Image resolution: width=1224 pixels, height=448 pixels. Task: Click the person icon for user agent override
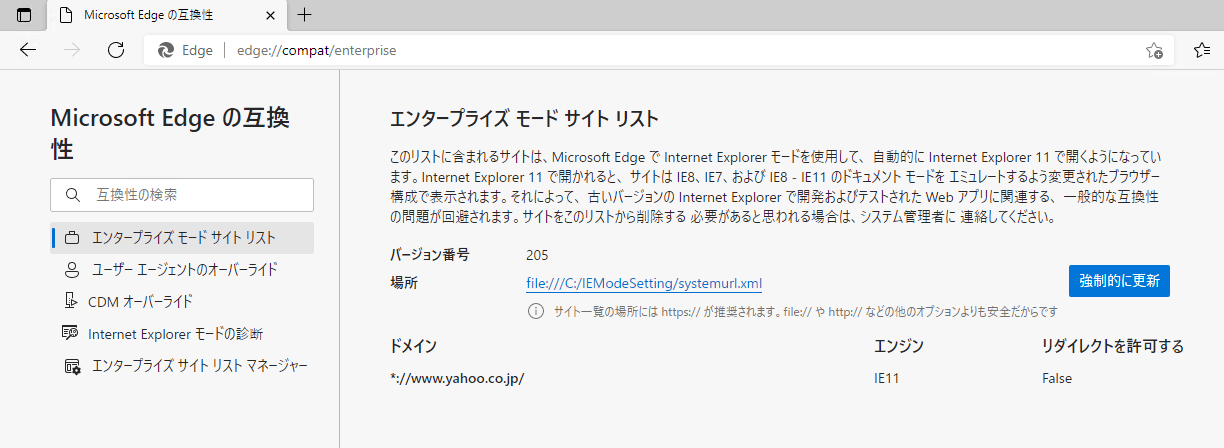coord(72,269)
